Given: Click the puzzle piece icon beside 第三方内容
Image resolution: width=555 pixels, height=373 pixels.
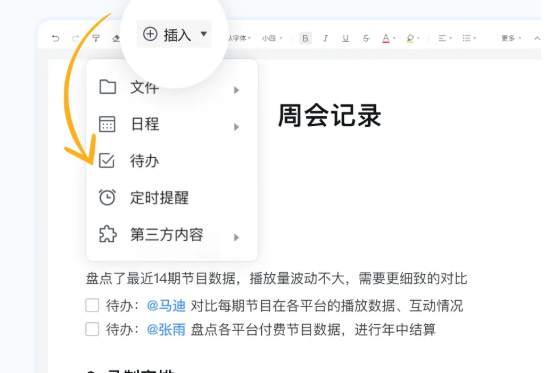Looking at the screenshot, I should click(x=108, y=234).
